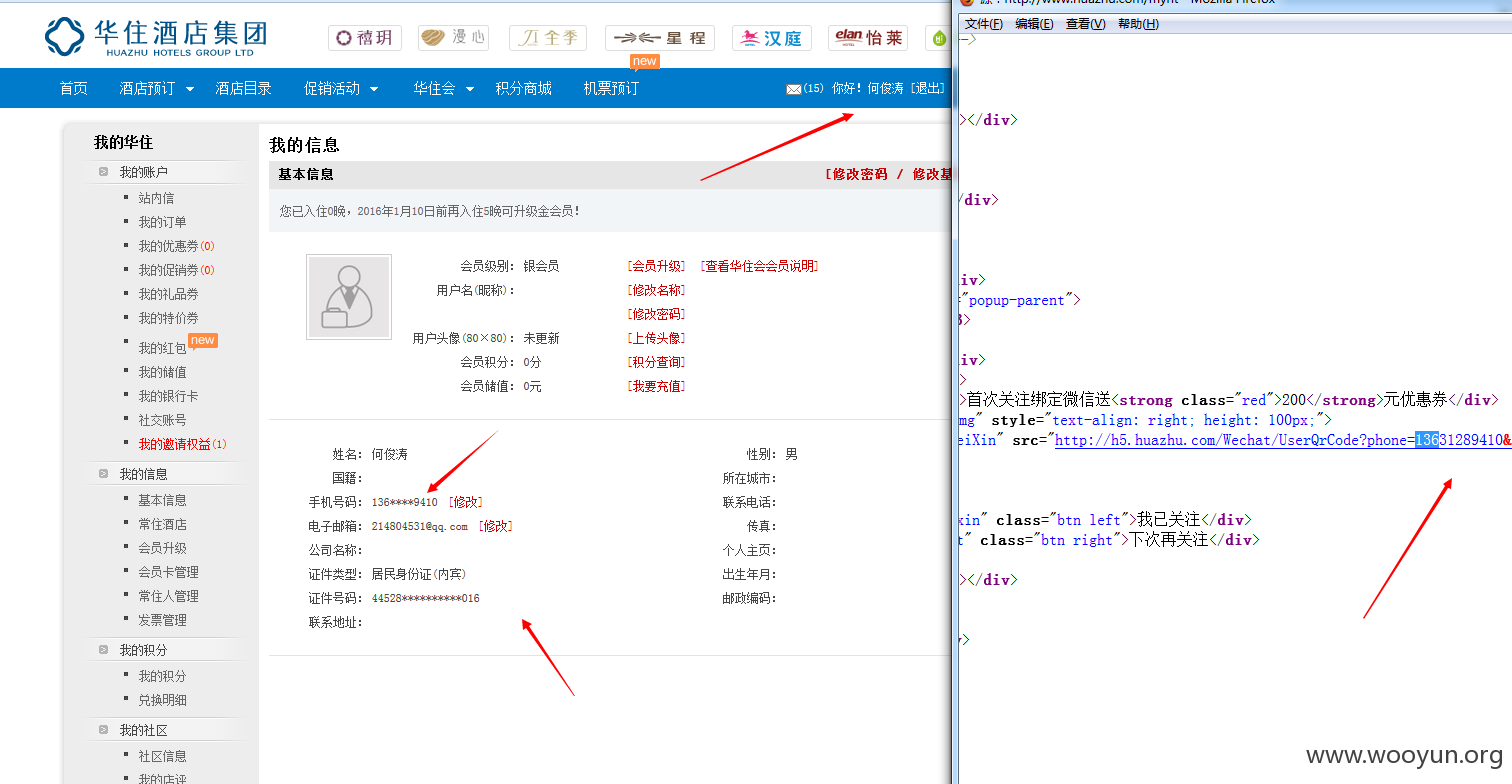Open Firefox 编辑(E) menu
Image resolution: width=1512 pixels, height=784 pixels.
(1034, 24)
